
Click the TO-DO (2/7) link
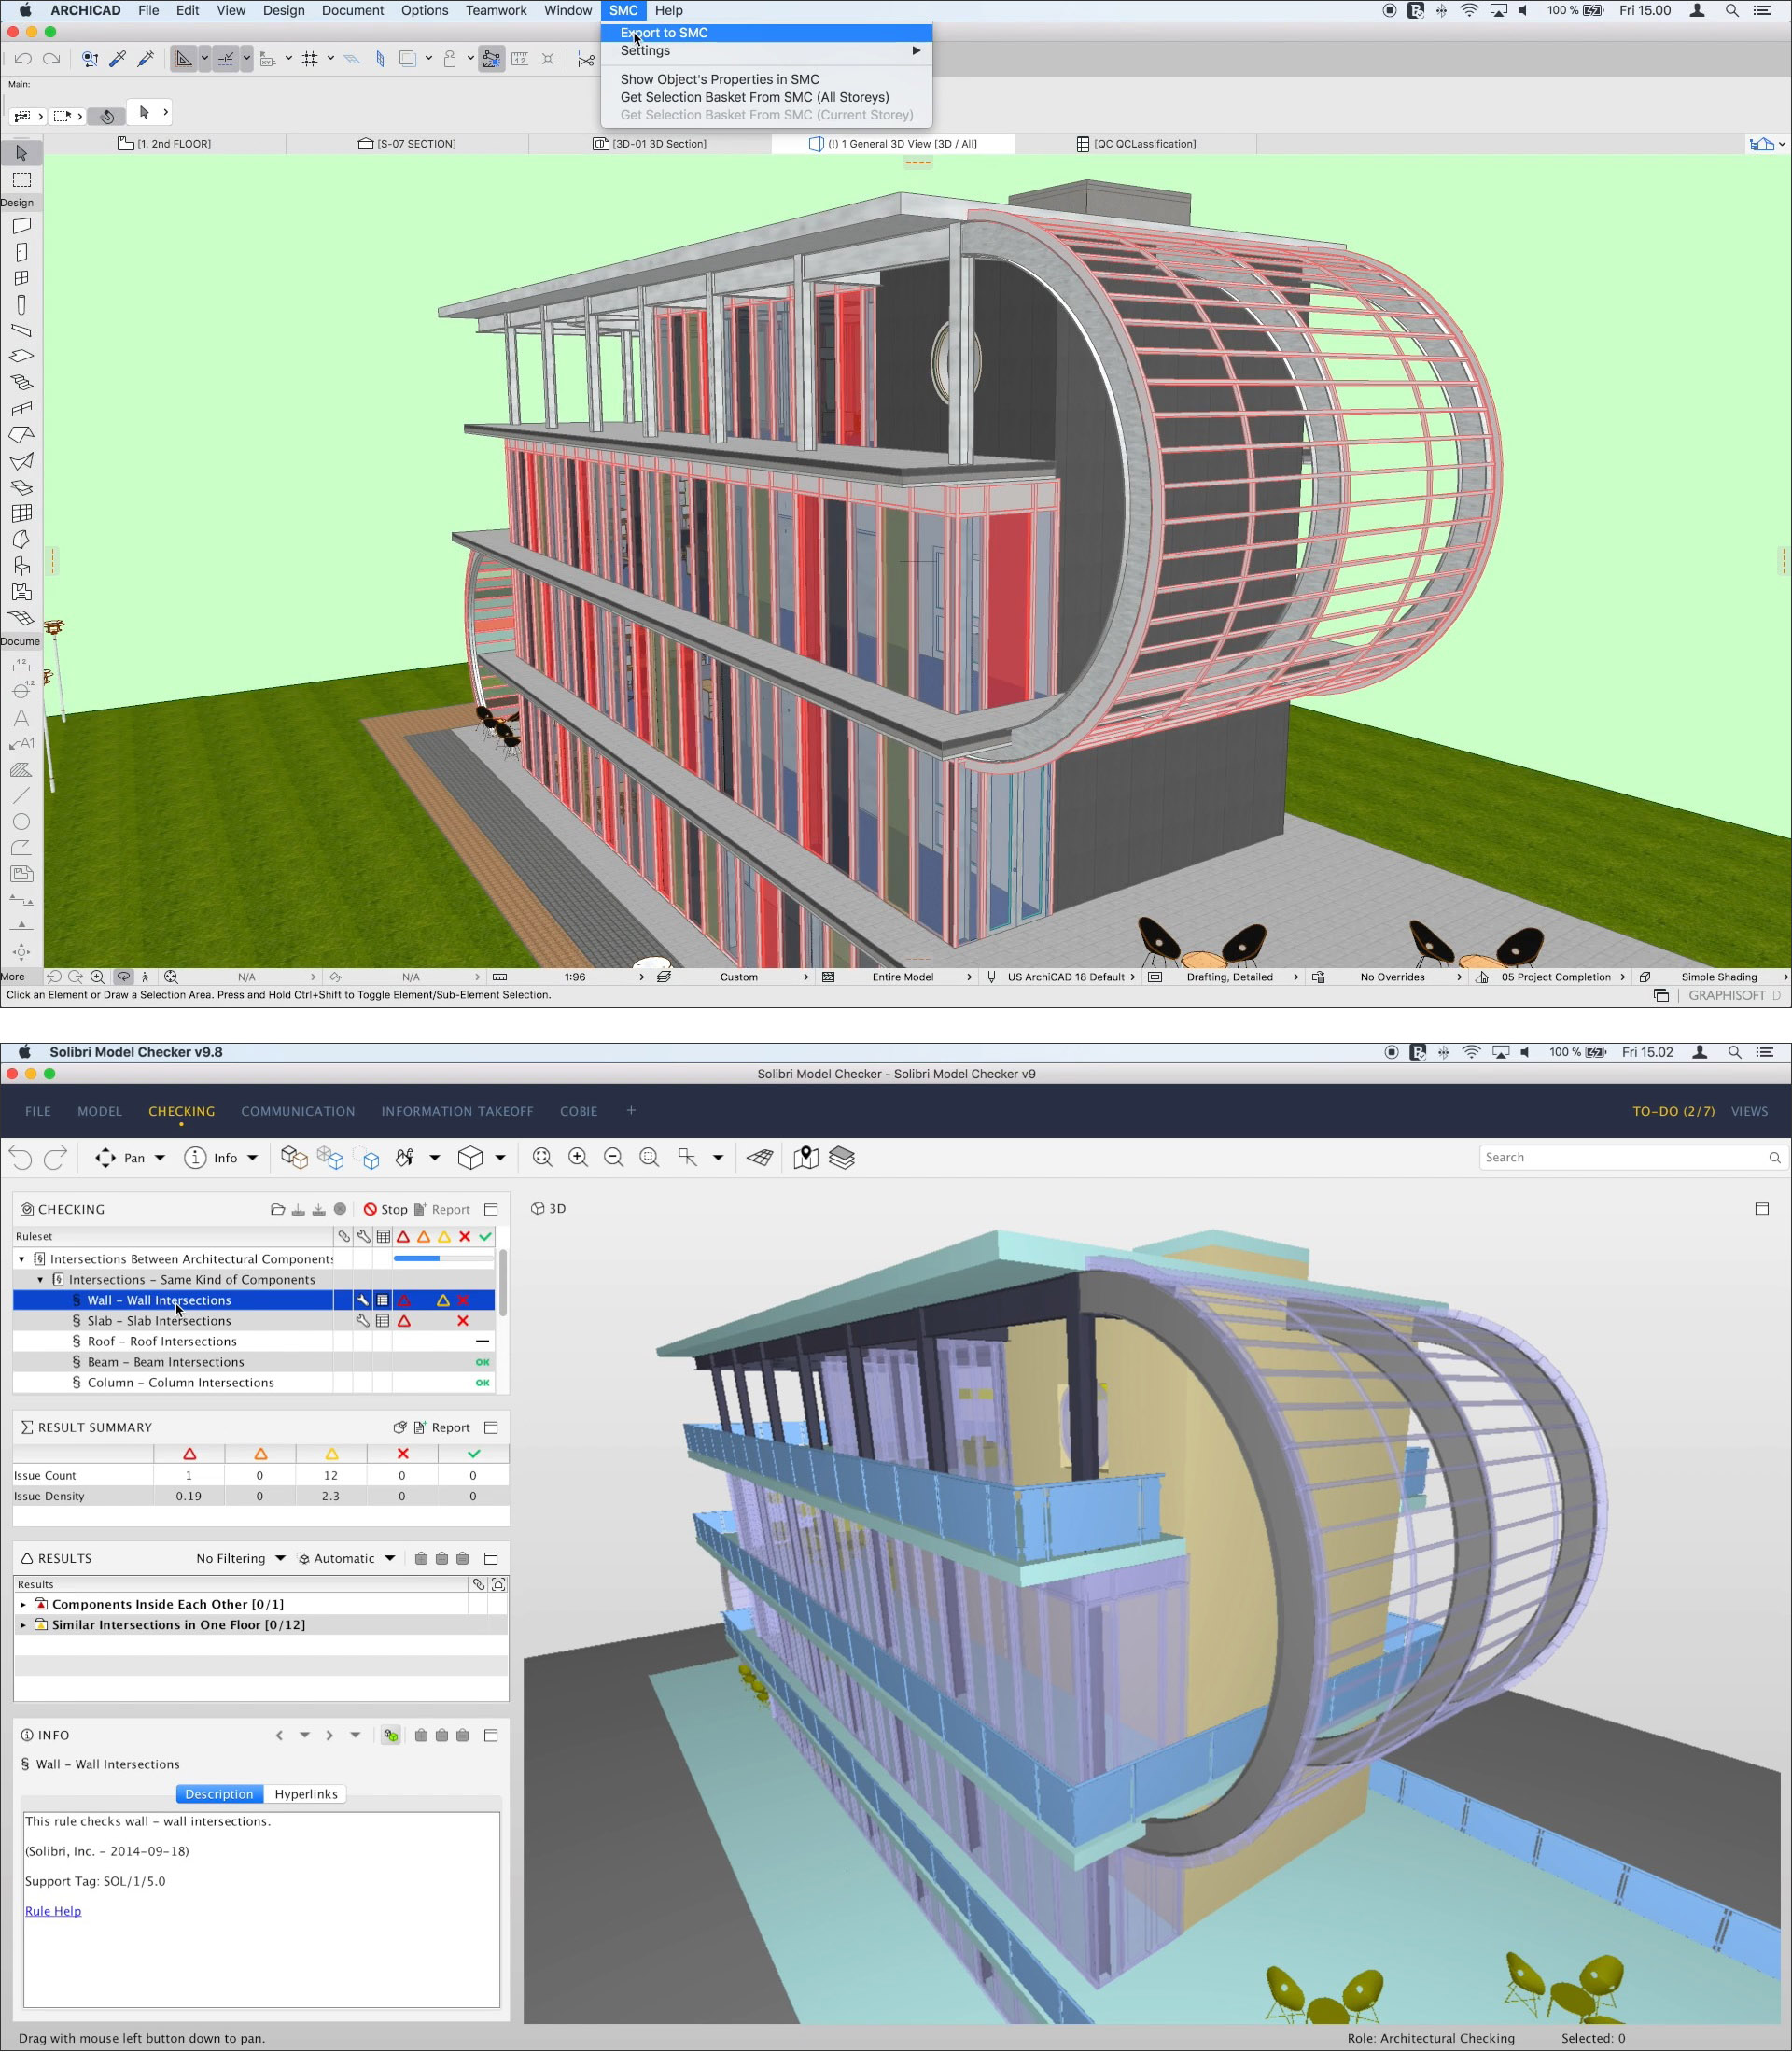(x=1673, y=1111)
